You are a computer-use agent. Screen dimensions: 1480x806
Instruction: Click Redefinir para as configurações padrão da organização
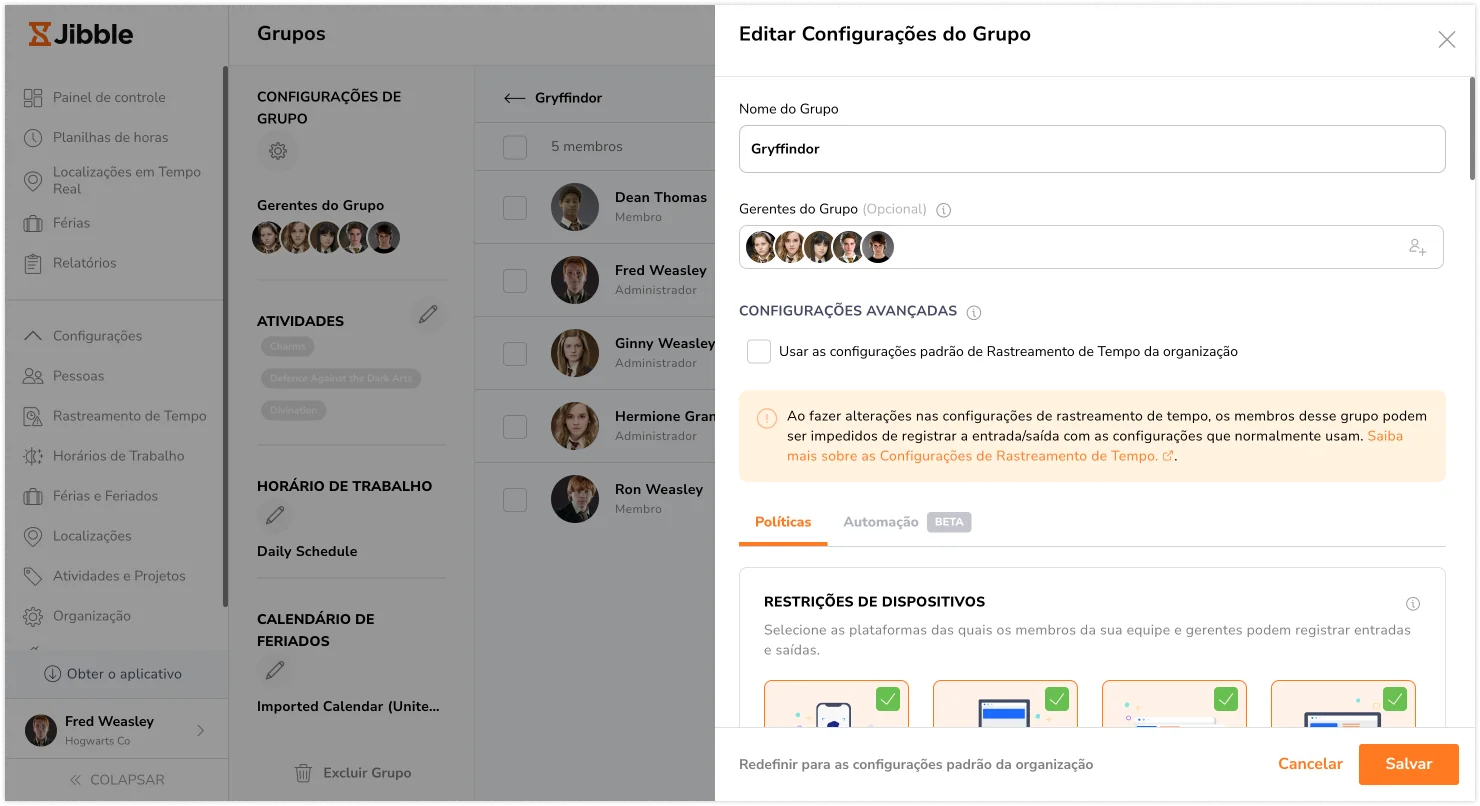tap(916, 765)
